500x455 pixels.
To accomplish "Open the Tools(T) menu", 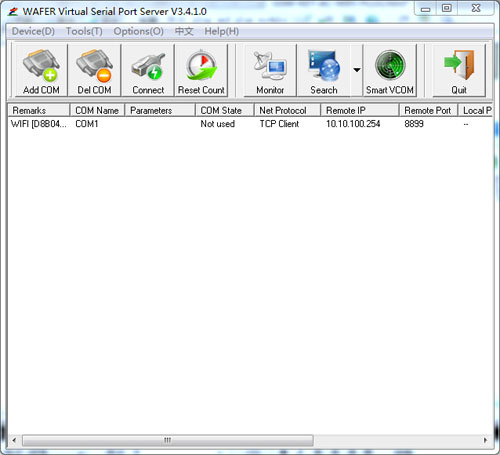I will [84, 31].
